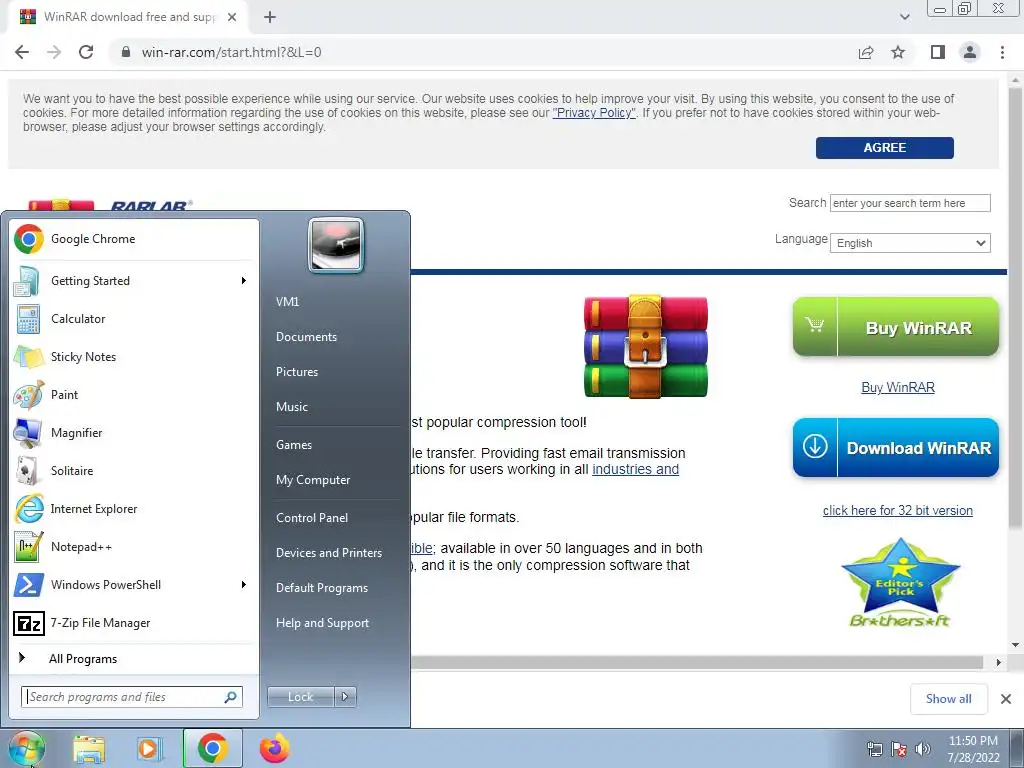The width and height of the screenshot is (1024, 768).
Task: Click the blue Download WinRAR button
Action: pos(896,448)
